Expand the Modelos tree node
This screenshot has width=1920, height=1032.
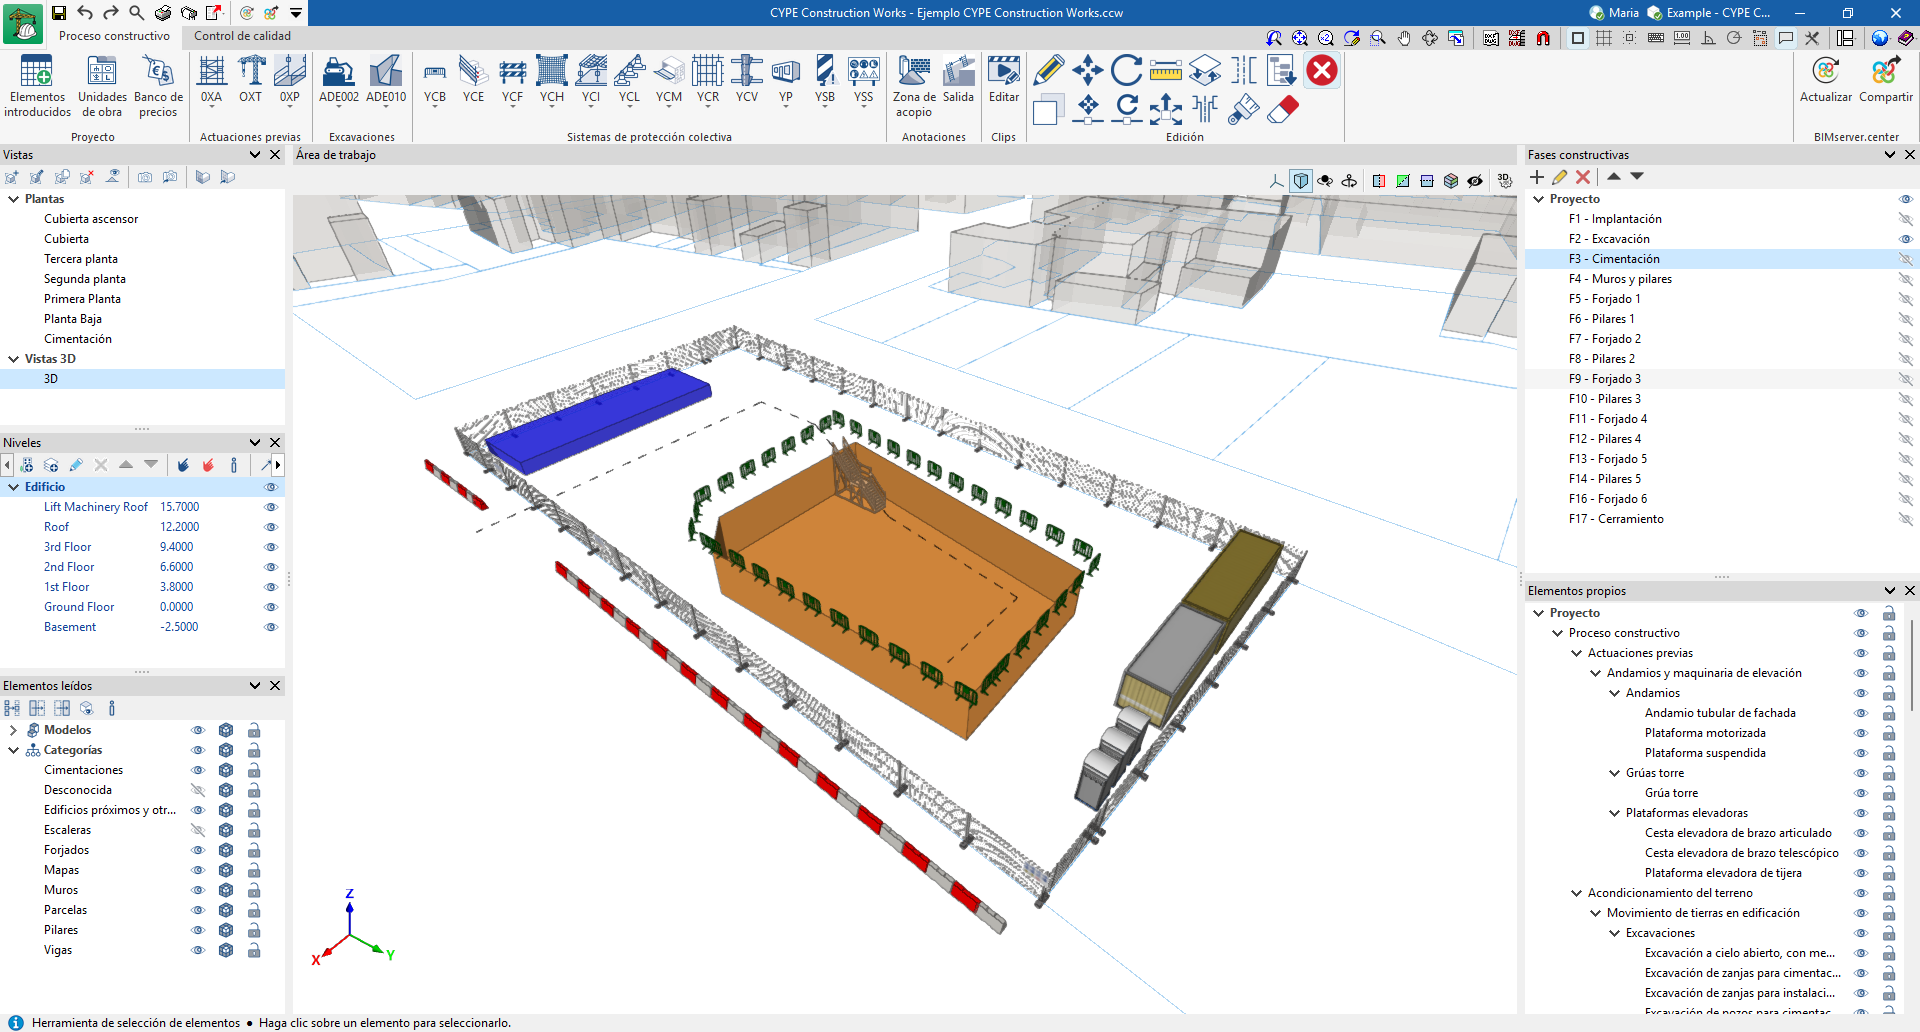[x=14, y=730]
